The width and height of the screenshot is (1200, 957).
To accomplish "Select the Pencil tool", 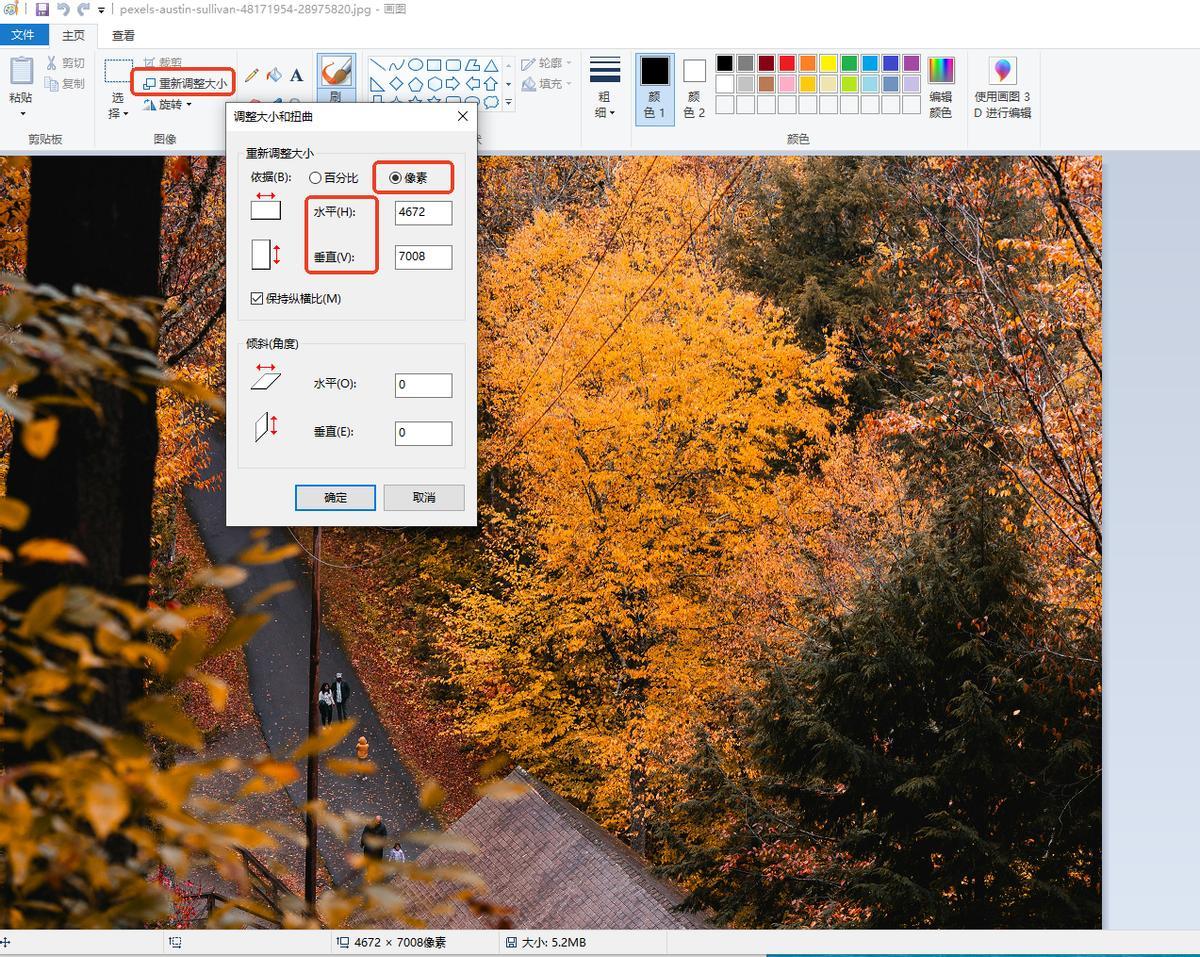I will tap(251, 75).
